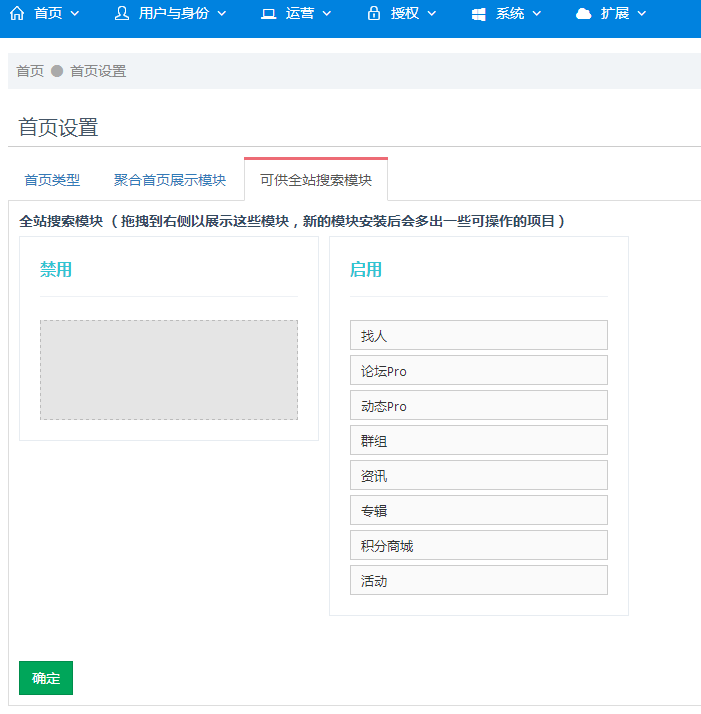
Task: Click the green 确定 button
Action: coord(46,678)
